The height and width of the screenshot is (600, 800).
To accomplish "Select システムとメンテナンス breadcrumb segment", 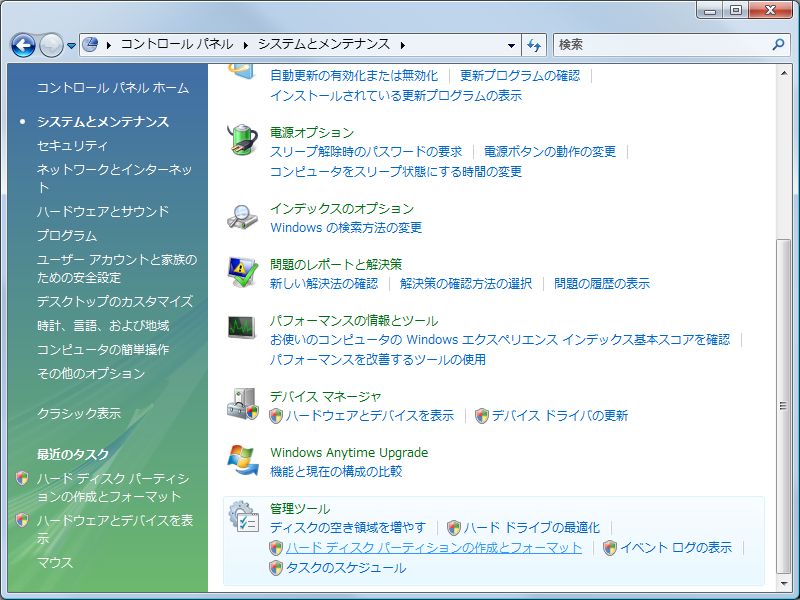I will 324,44.
